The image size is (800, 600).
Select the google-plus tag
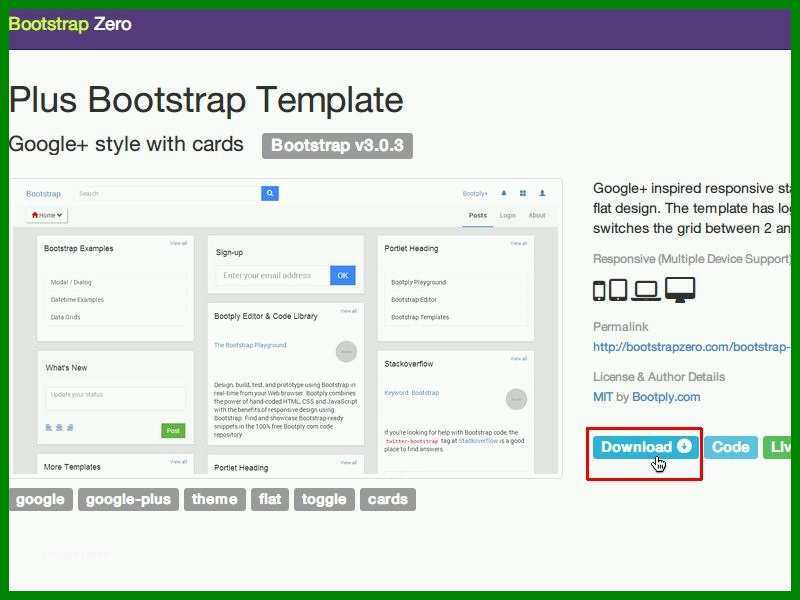pyautogui.click(x=128, y=499)
